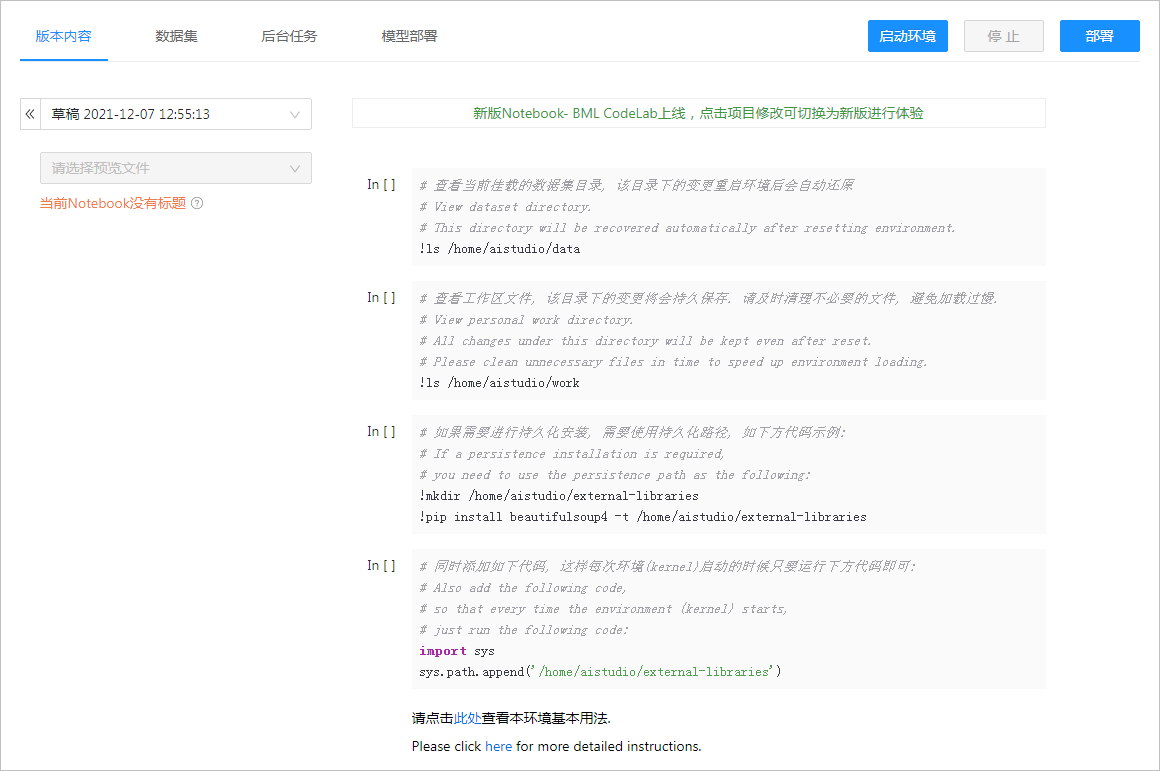Click the "here" link for detailed instructions
Image resolution: width=1160 pixels, height=771 pixels.
(499, 747)
